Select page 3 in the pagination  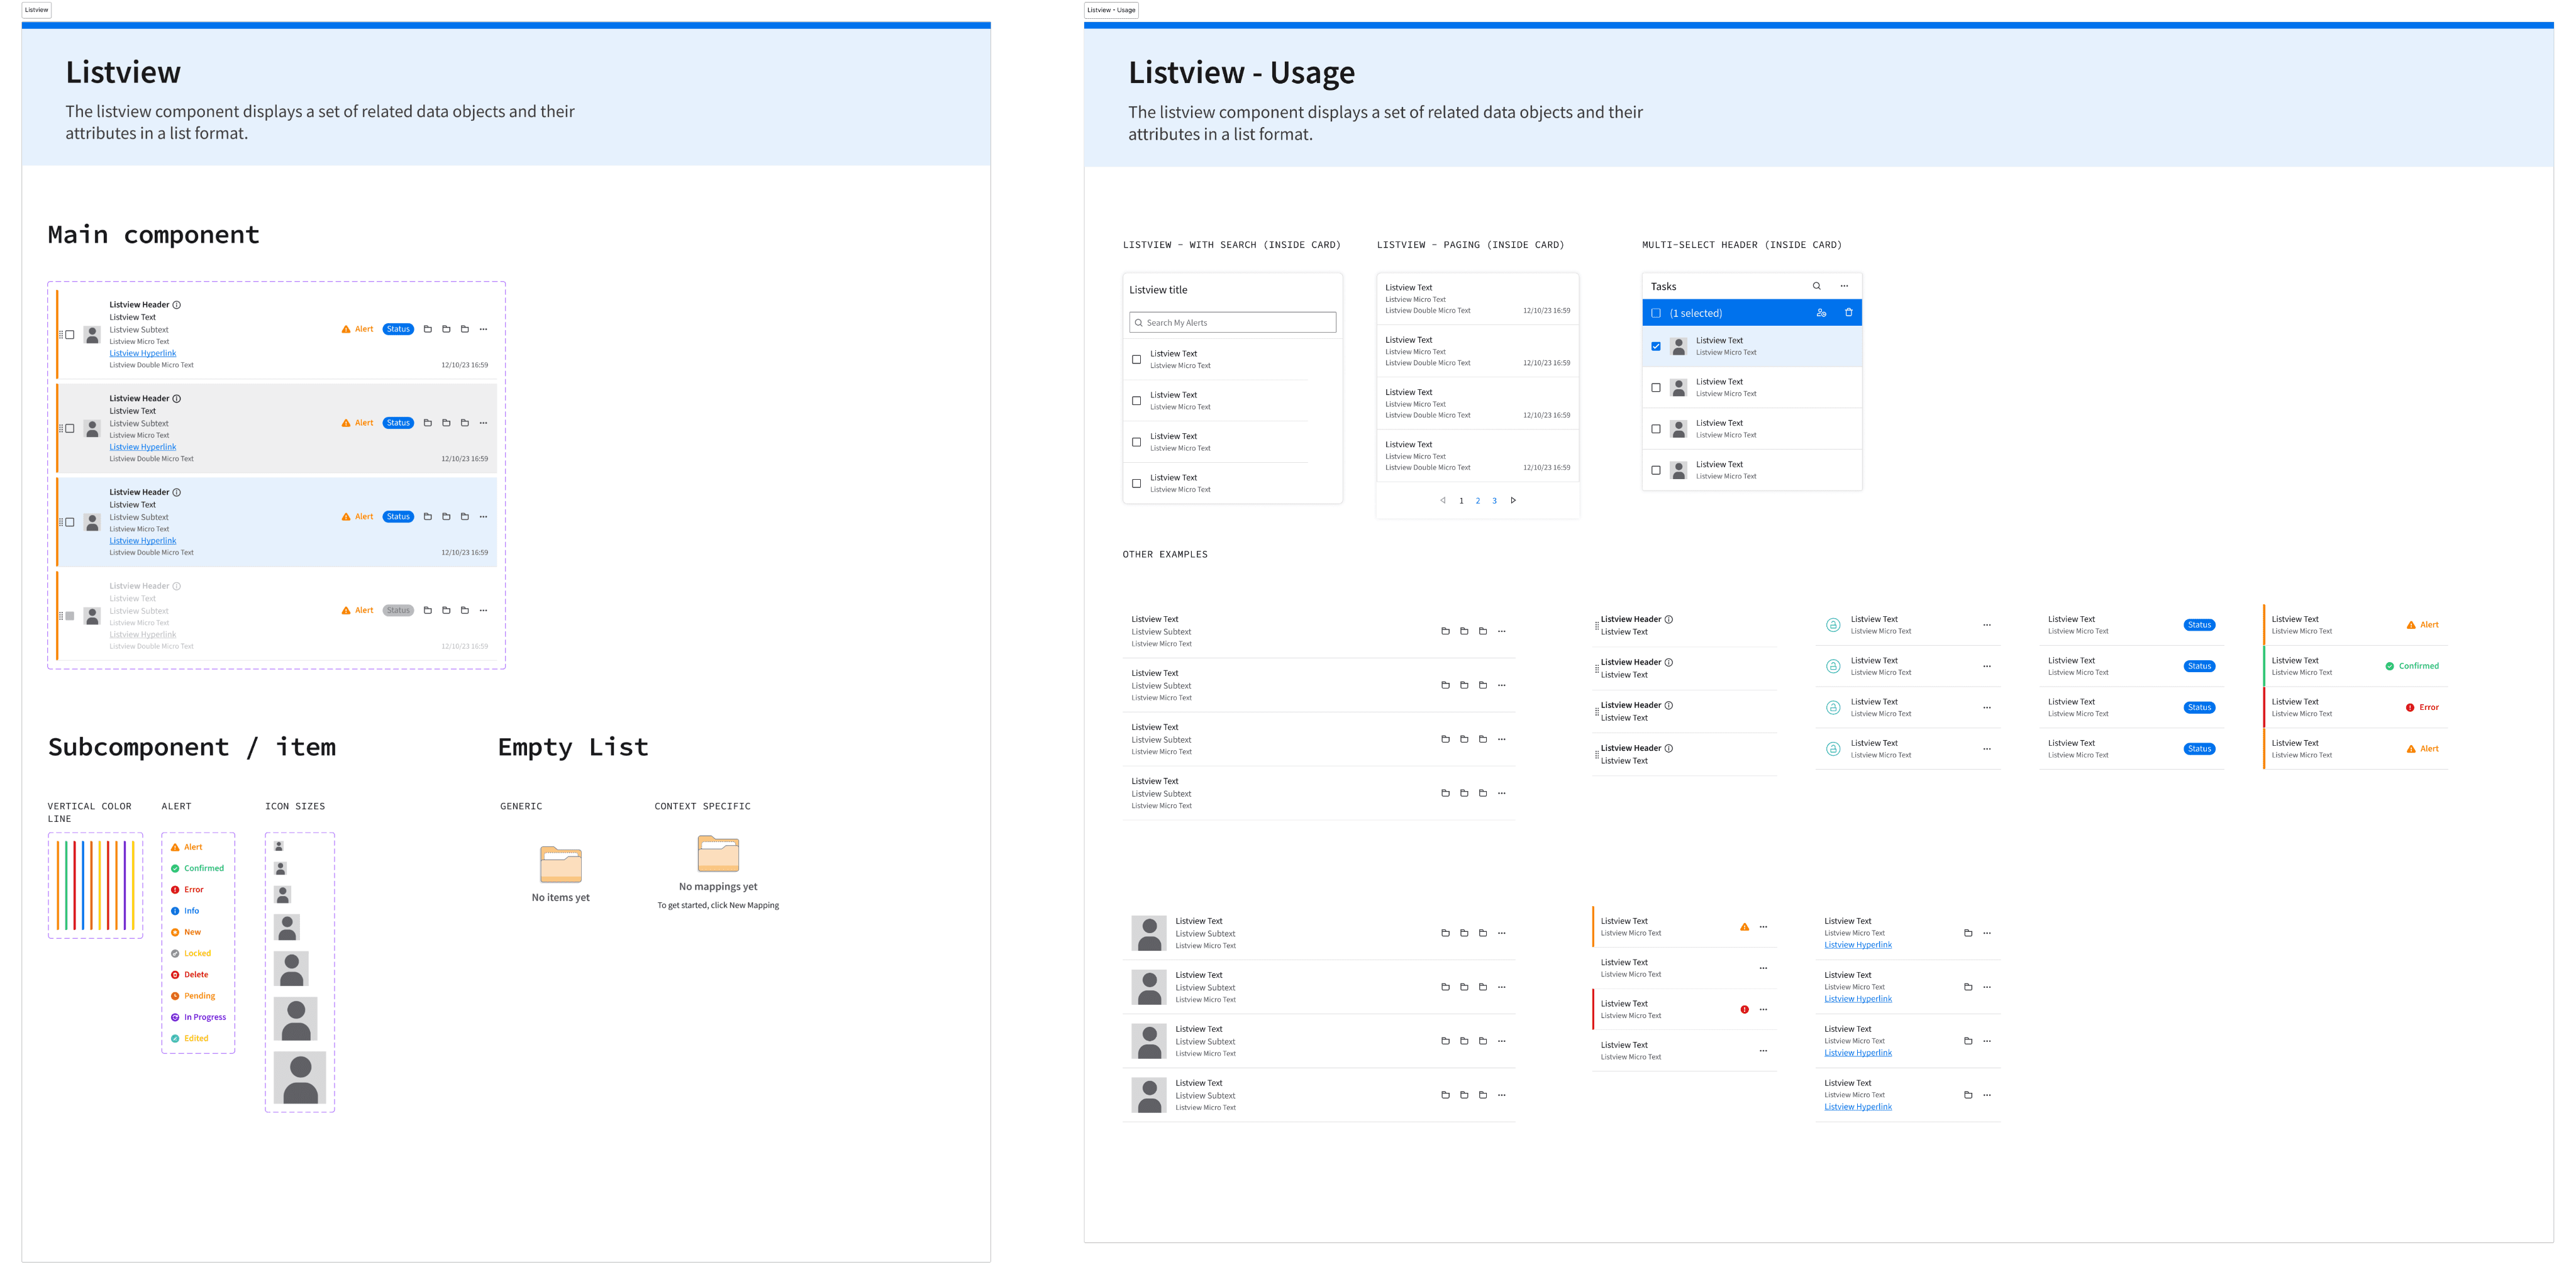[1495, 501]
